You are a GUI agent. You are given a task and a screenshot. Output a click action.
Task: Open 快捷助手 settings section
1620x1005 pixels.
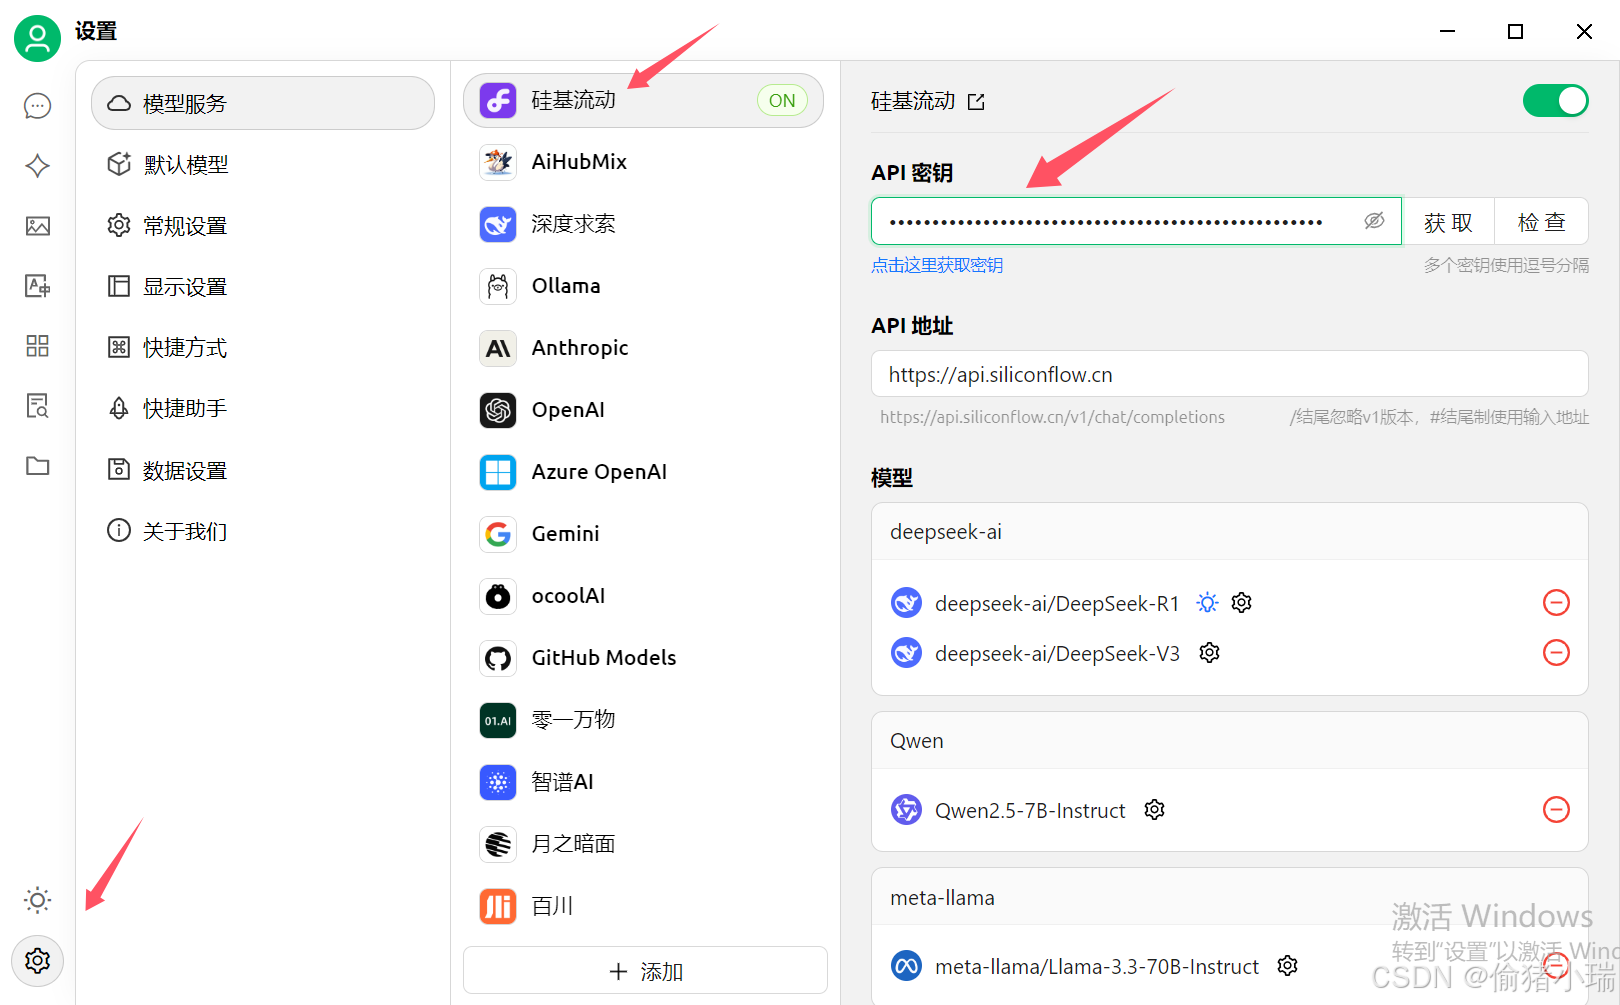[x=263, y=408]
